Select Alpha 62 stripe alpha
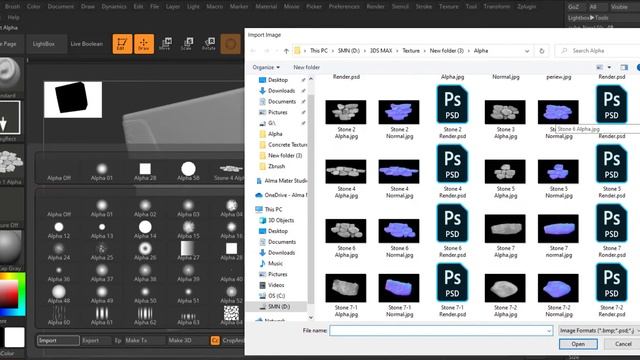Screen dimensions: 640x360 click(145, 316)
